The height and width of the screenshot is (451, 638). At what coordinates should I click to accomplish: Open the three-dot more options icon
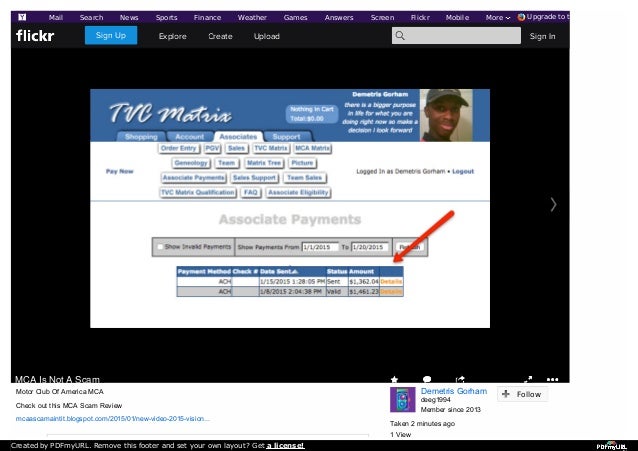tap(552, 379)
